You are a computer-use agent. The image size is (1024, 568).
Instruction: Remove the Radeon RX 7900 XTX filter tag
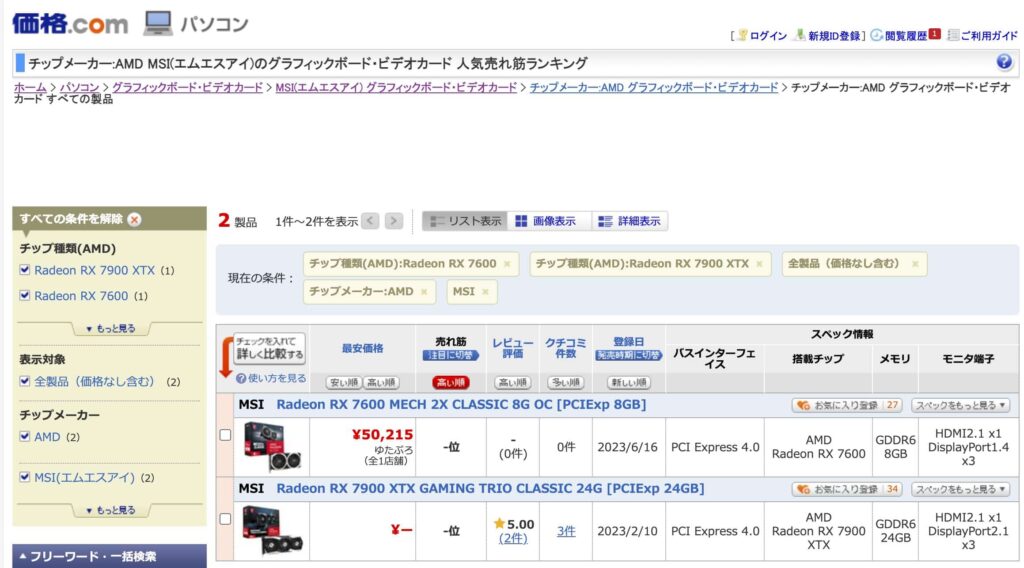click(759, 264)
